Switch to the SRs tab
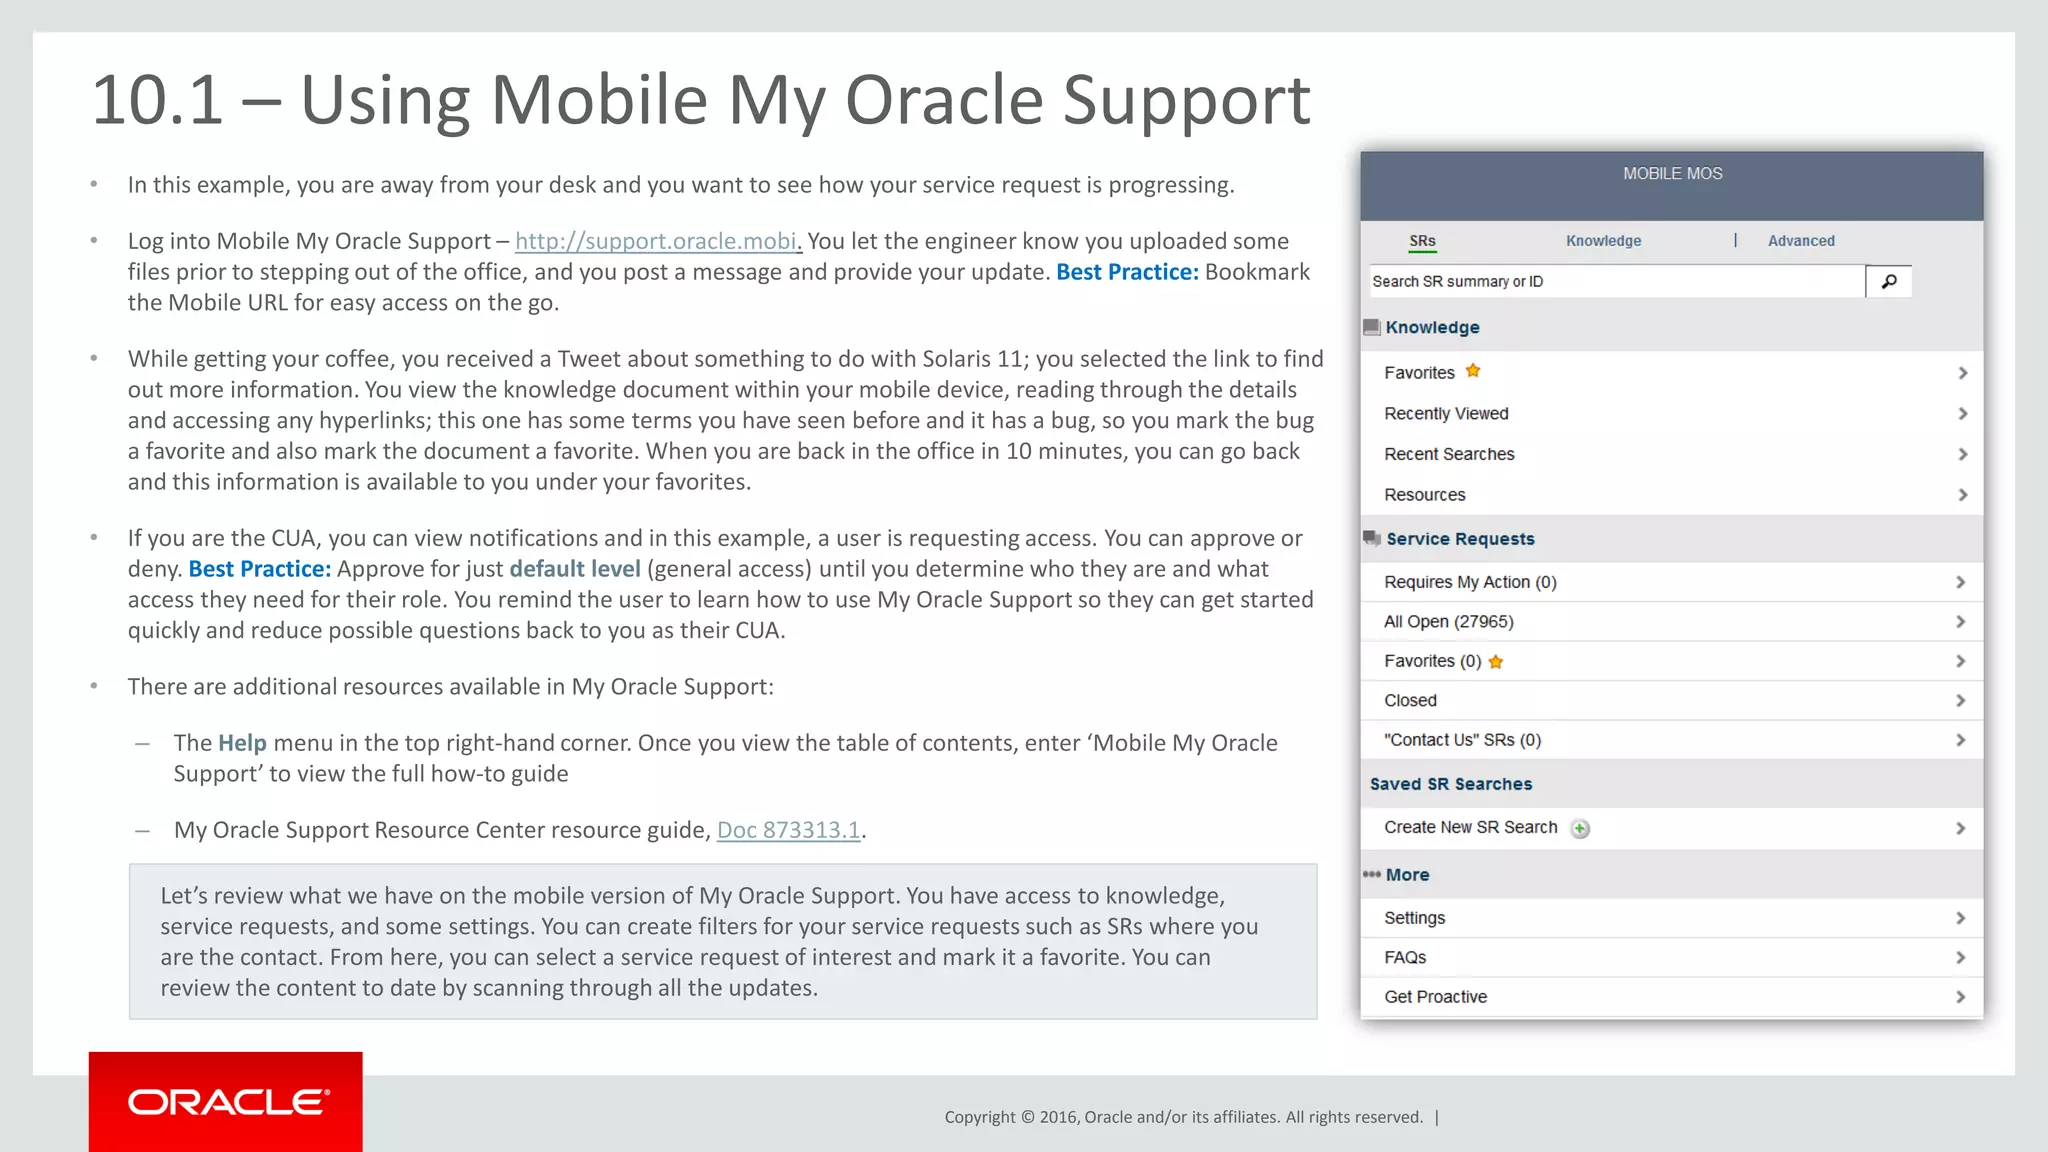Screen dimensions: 2048x1152 tap(1422, 241)
